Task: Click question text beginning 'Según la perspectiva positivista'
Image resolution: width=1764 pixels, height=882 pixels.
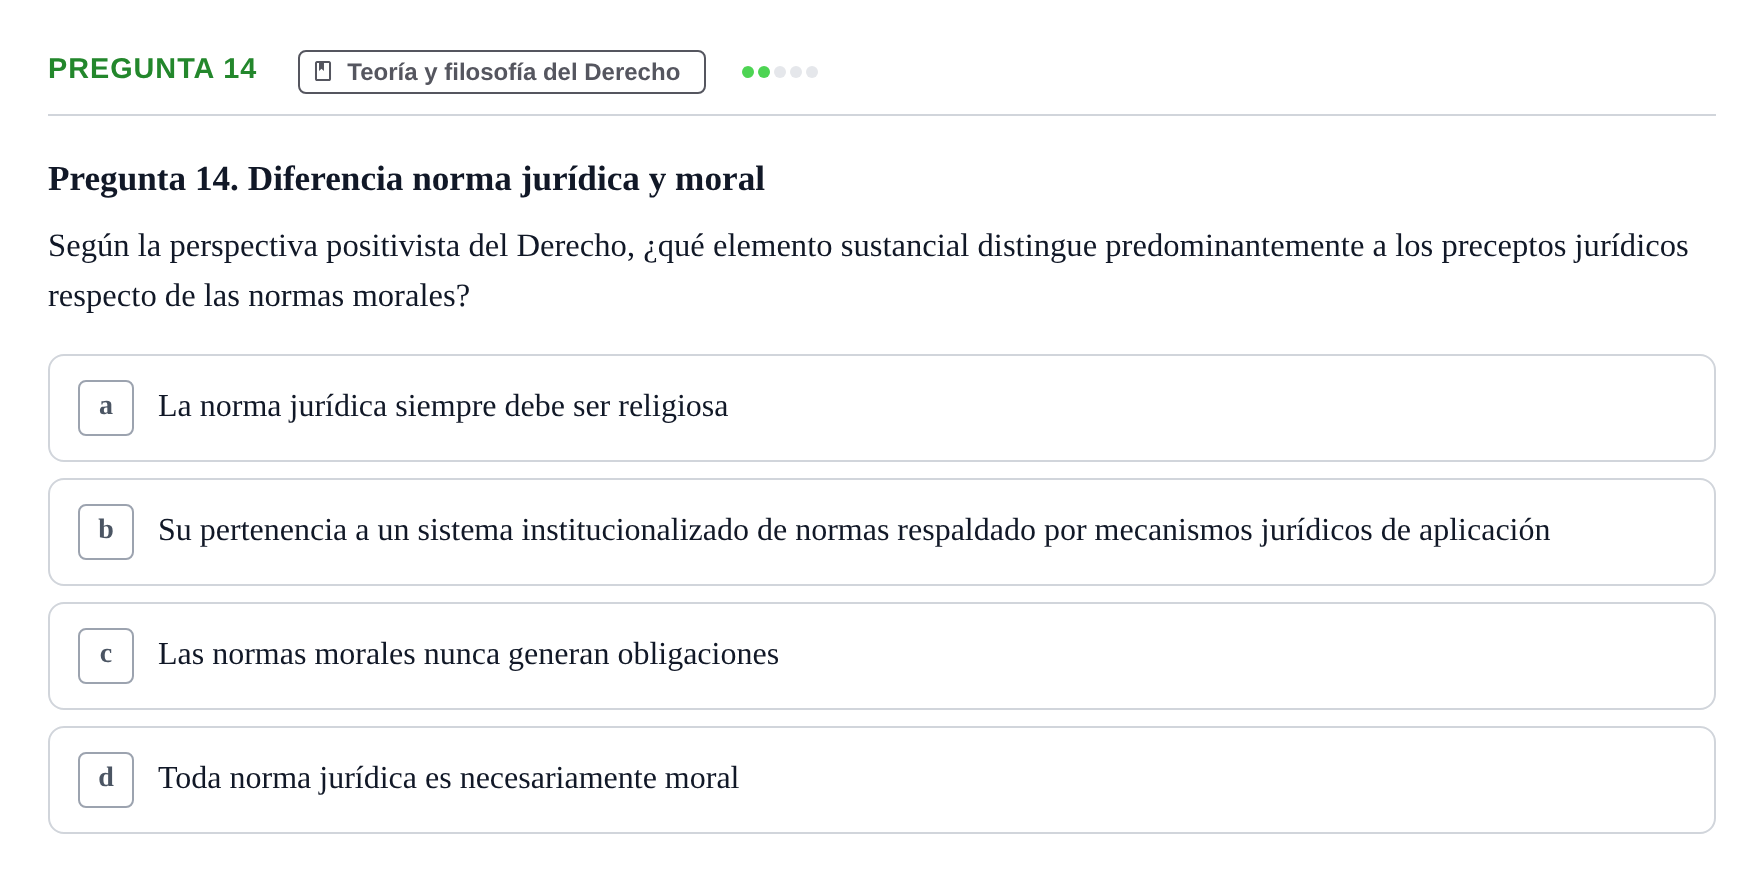Action: [868, 271]
